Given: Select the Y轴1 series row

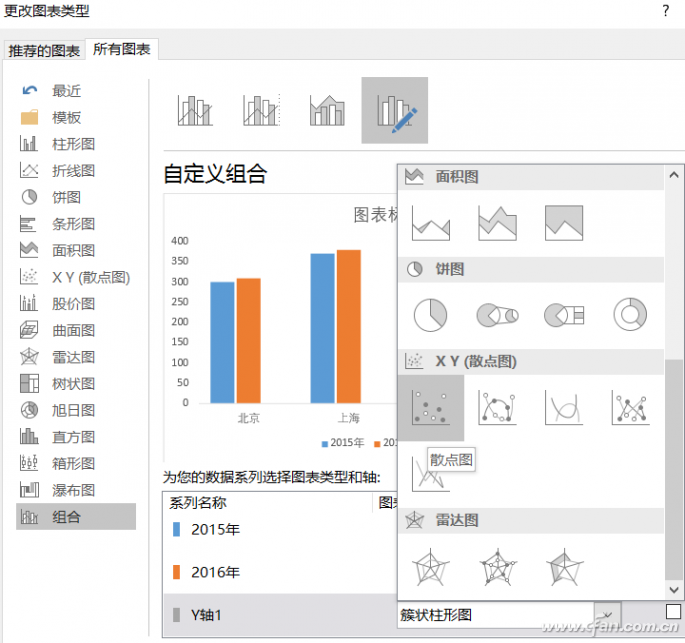Looking at the screenshot, I should (280, 615).
